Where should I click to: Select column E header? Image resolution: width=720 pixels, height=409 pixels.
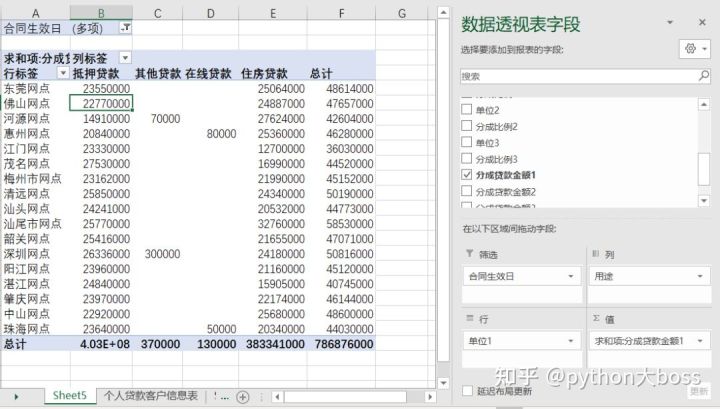click(273, 13)
